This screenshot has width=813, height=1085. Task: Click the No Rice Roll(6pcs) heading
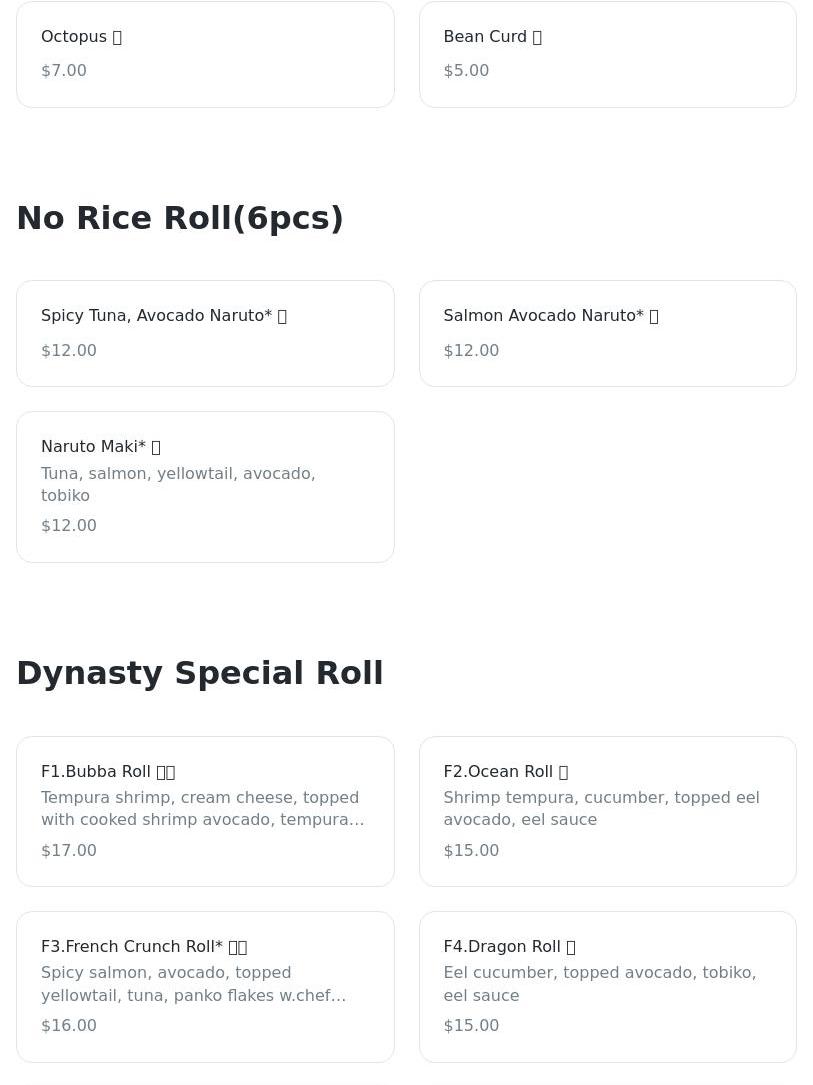coord(180,218)
